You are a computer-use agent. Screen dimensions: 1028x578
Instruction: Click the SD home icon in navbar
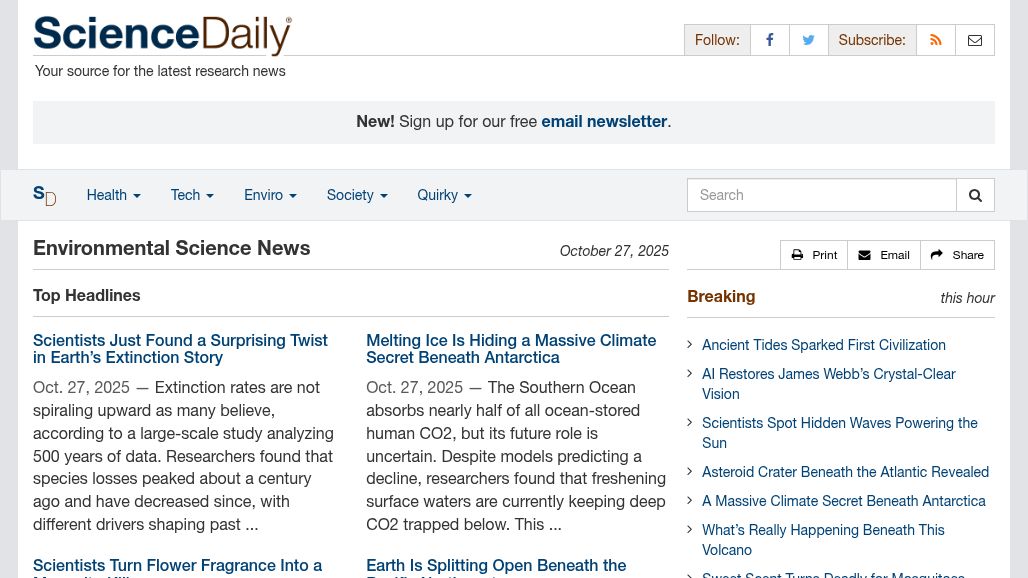pos(44,195)
